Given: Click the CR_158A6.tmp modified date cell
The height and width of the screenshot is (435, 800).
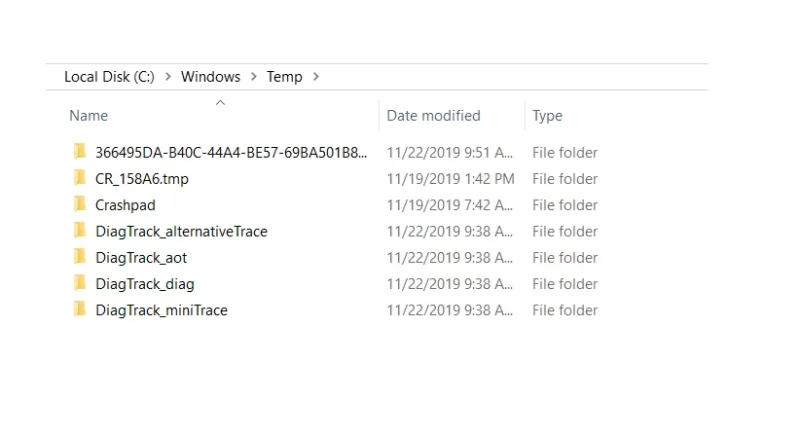Looking at the screenshot, I should pos(451,179).
